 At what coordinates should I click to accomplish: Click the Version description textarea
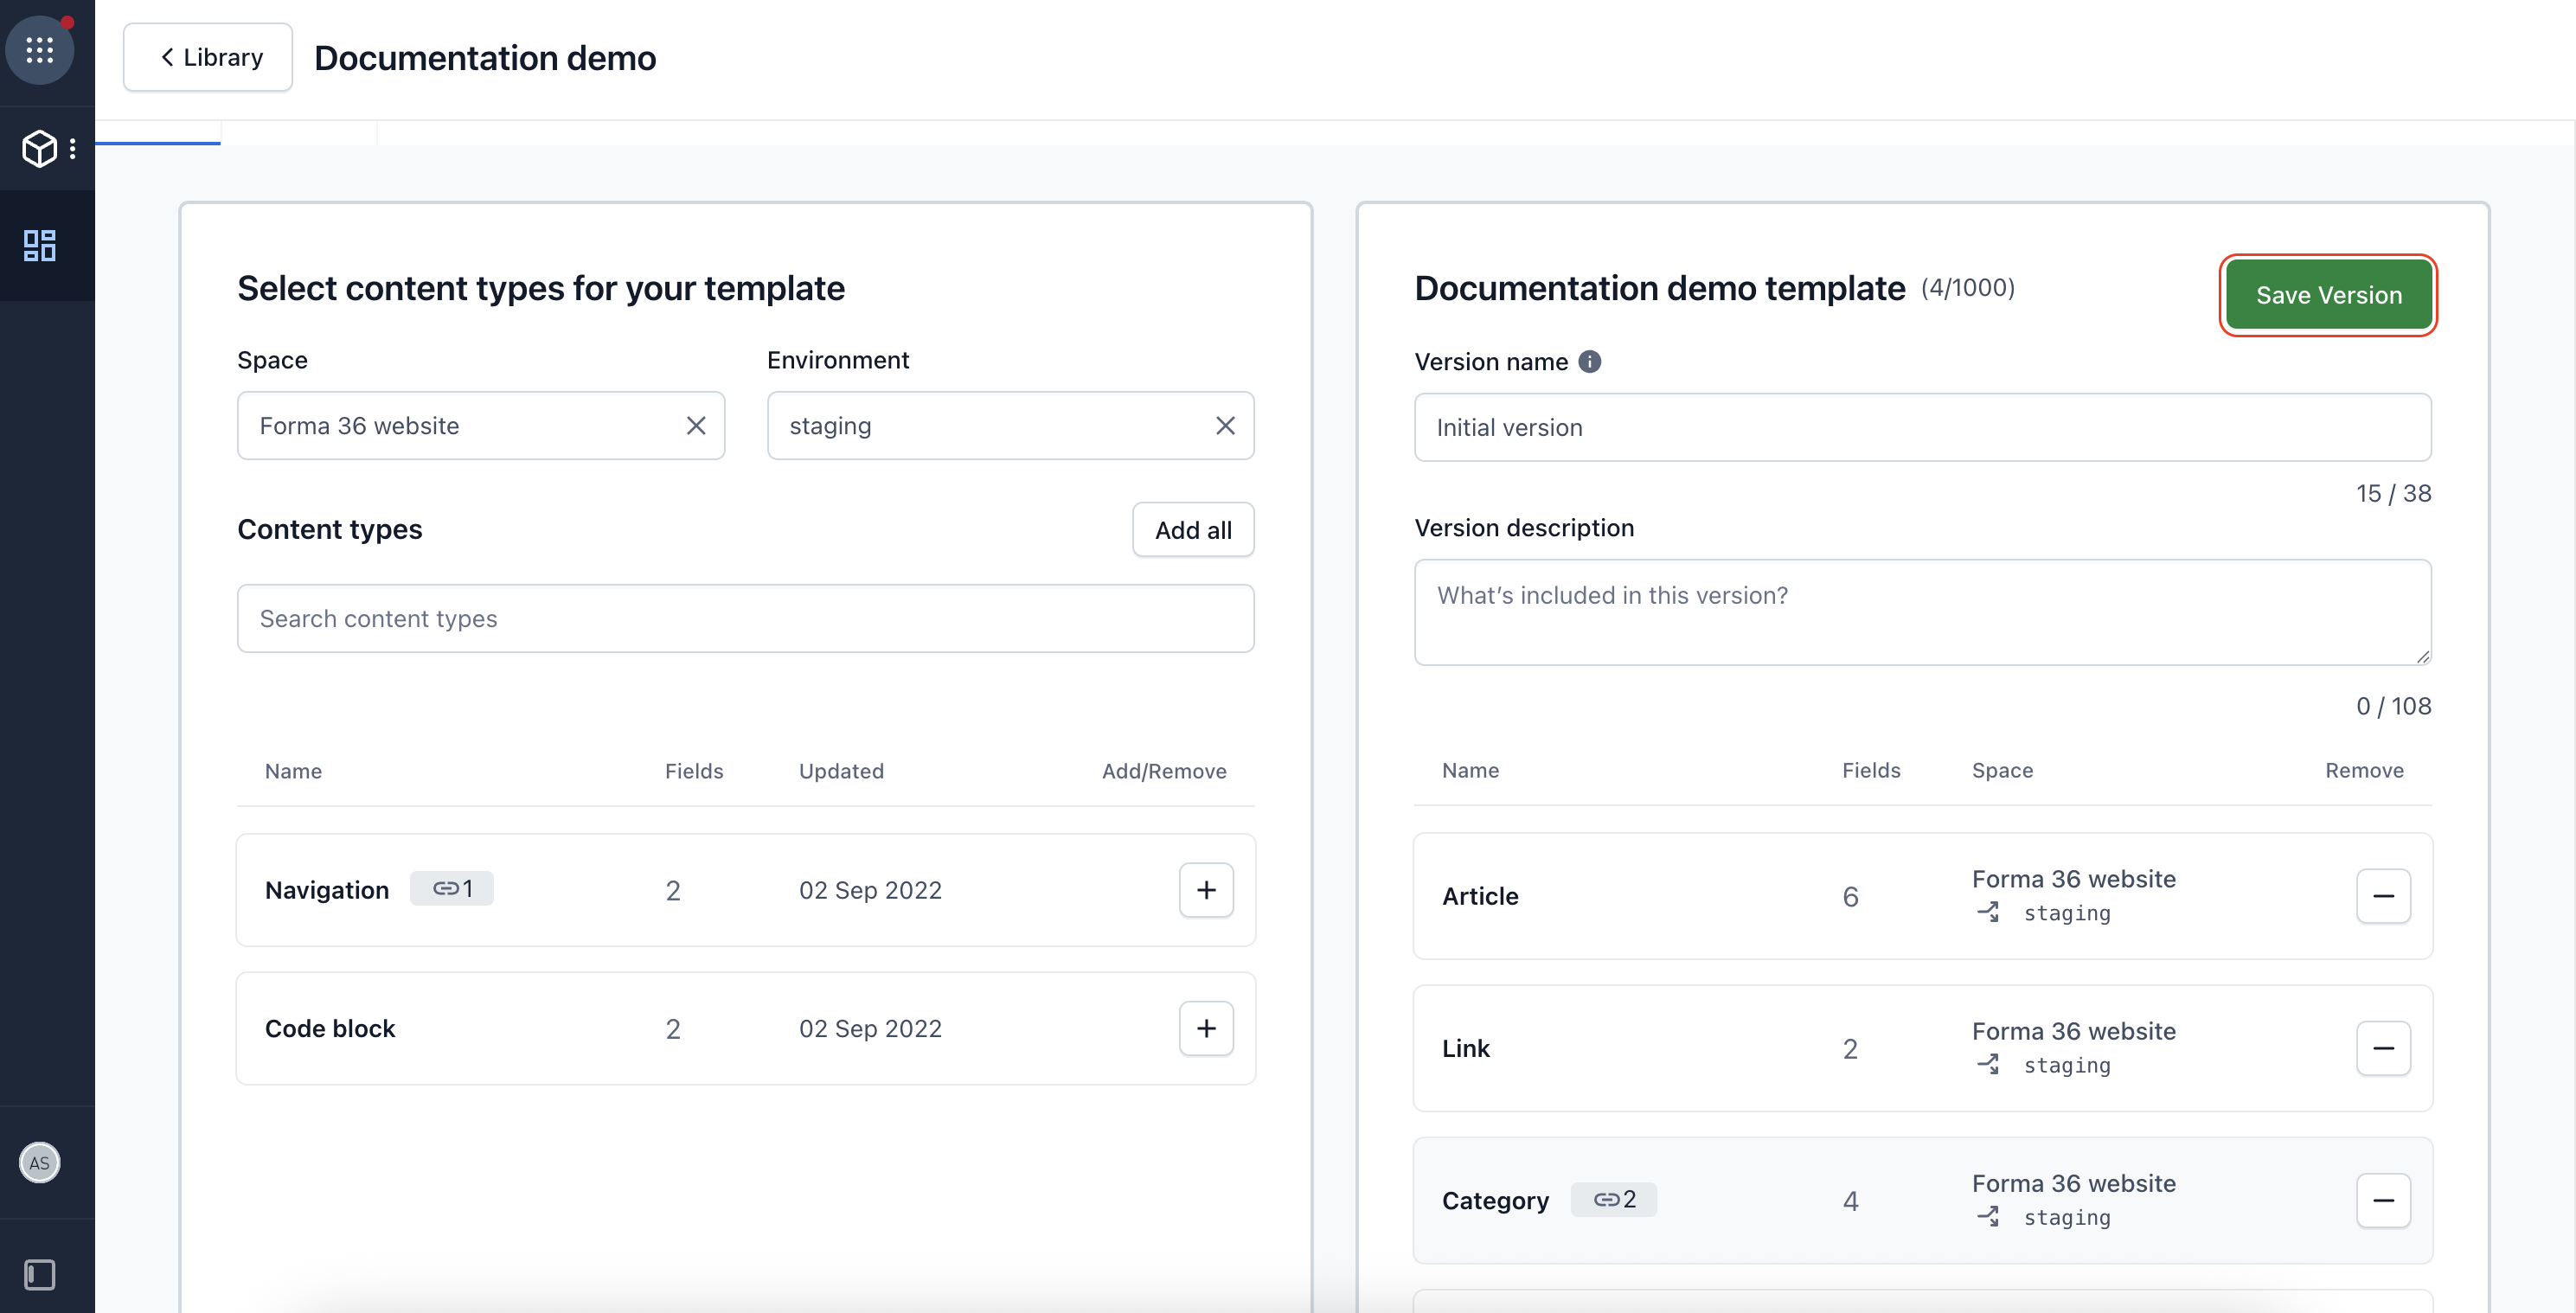pyautogui.click(x=1922, y=612)
